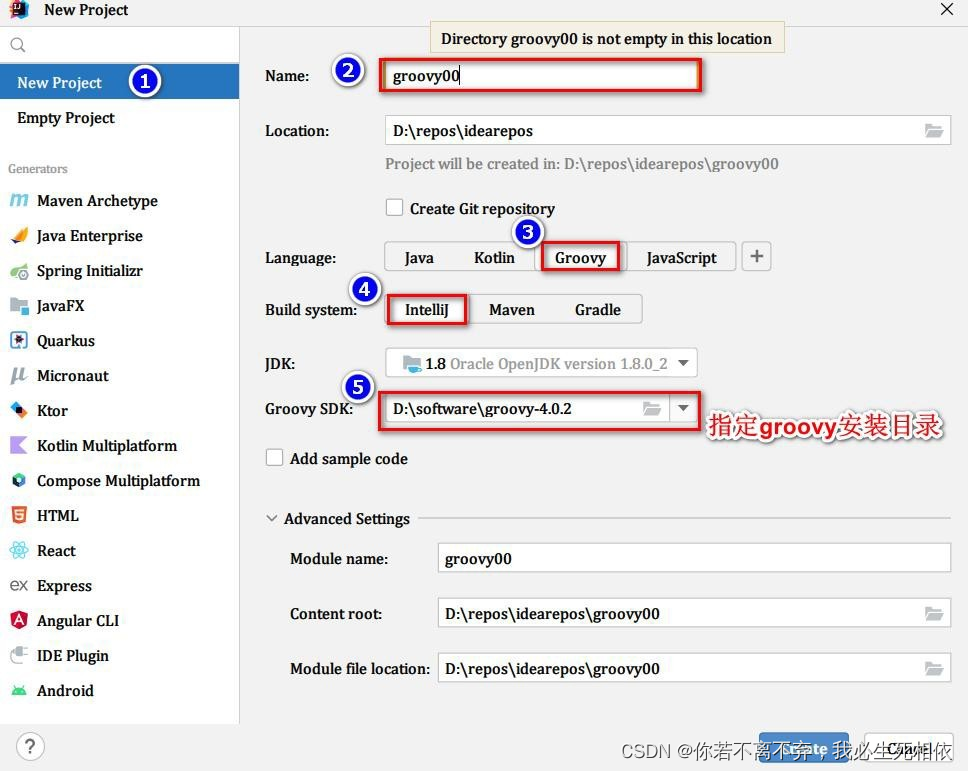Viewport: 968px width, 771px height.
Task: Select Java as the language
Action: click(419, 257)
